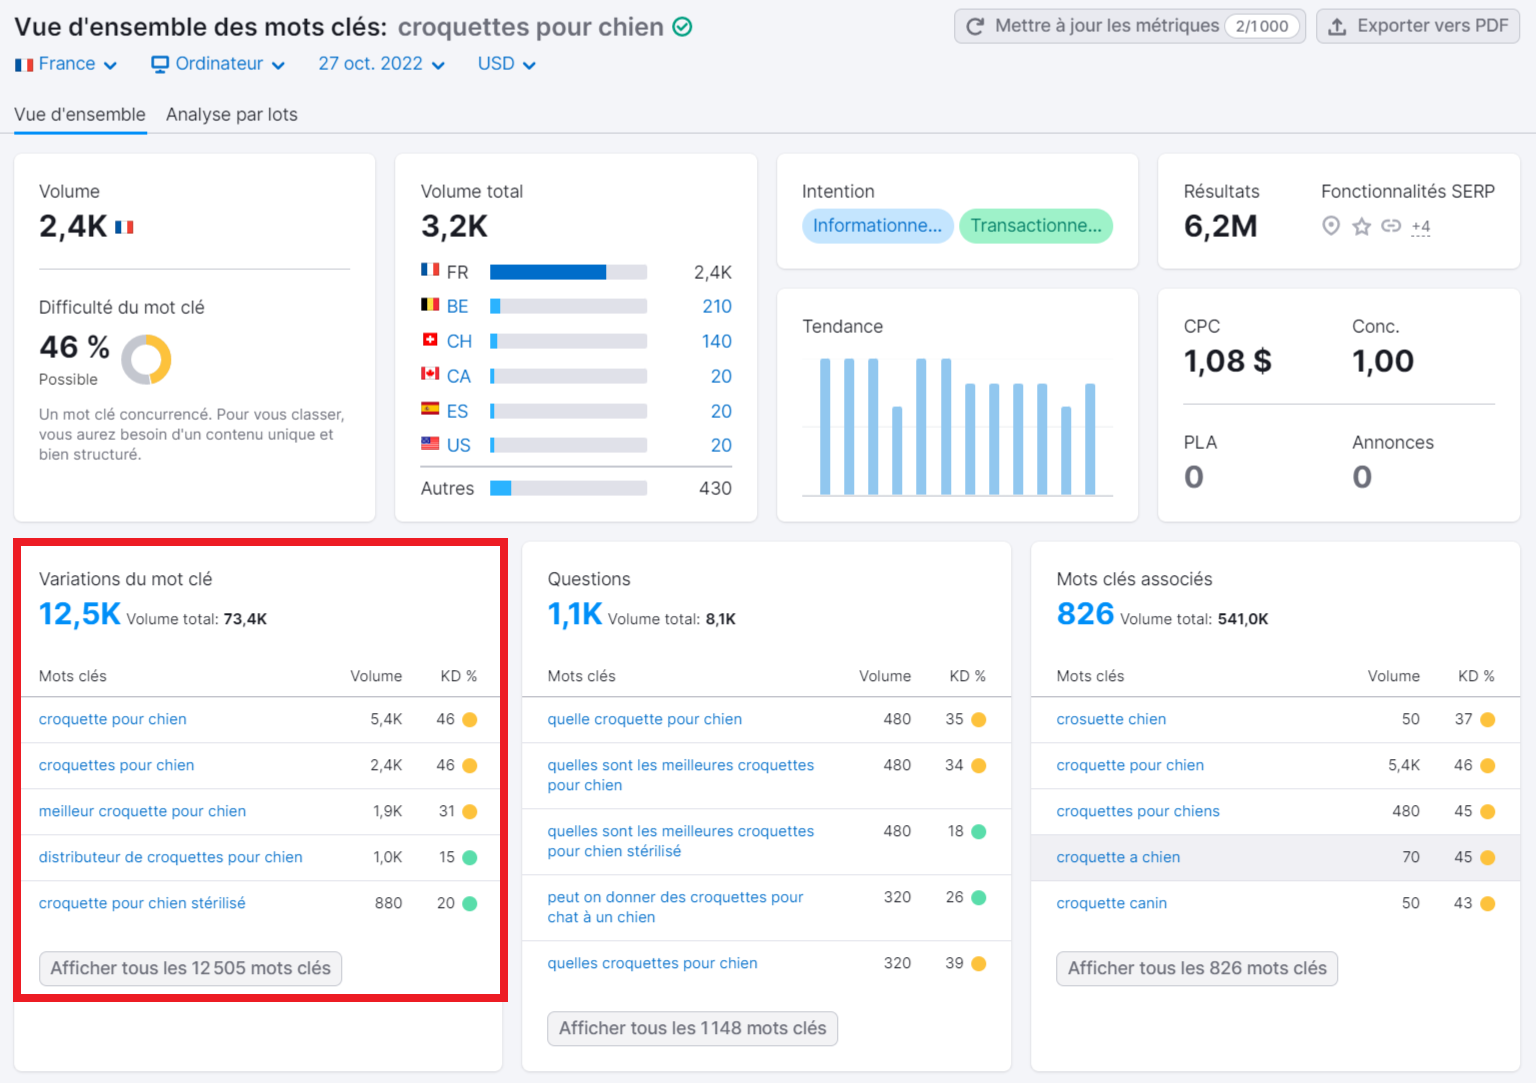This screenshot has height=1083, width=1536.
Task: Open 'peut on donner des croquettes pour chat' question
Action: coord(675,907)
